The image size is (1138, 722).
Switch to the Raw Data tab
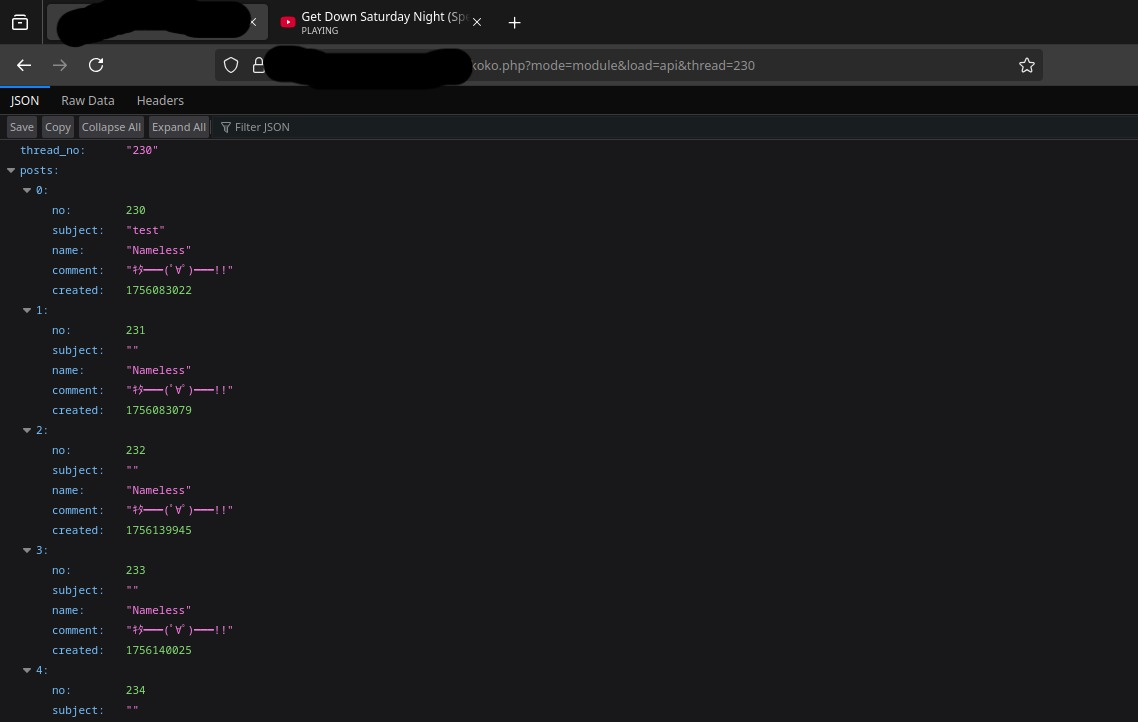tap(88, 100)
